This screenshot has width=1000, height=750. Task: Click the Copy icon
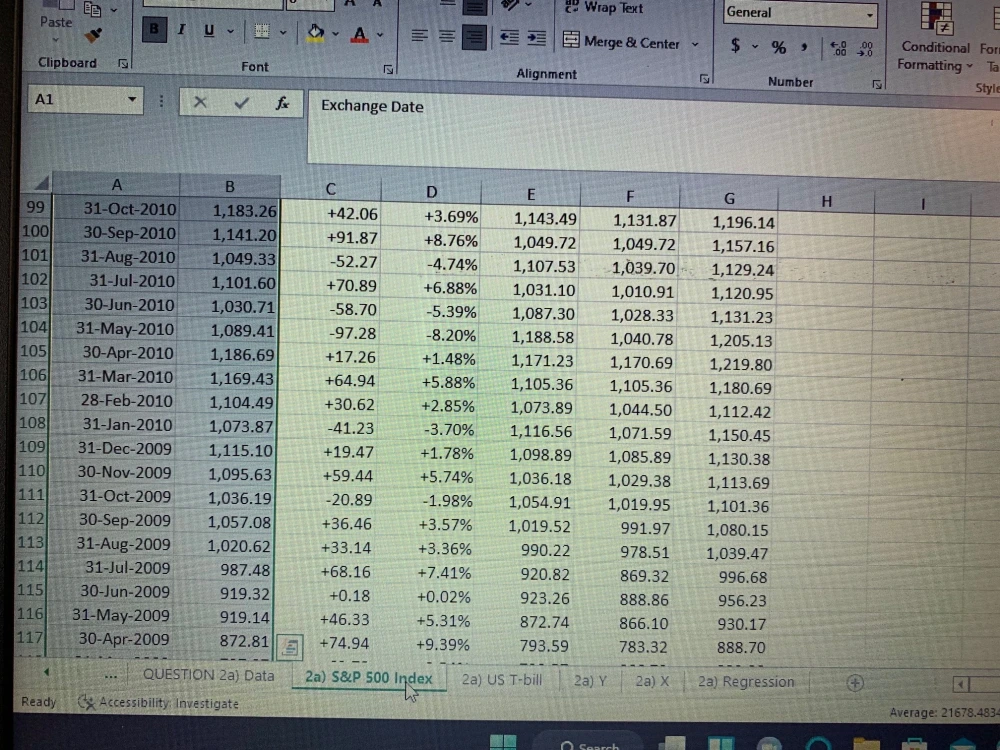[x=92, y=9]
